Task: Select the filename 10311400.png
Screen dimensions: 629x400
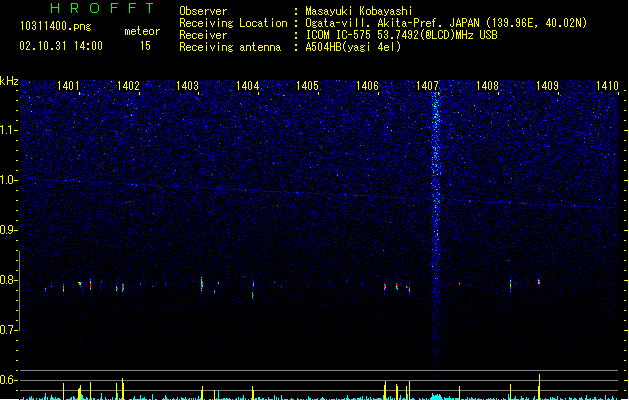Action: pyautogui.click(x=56, y=26)
